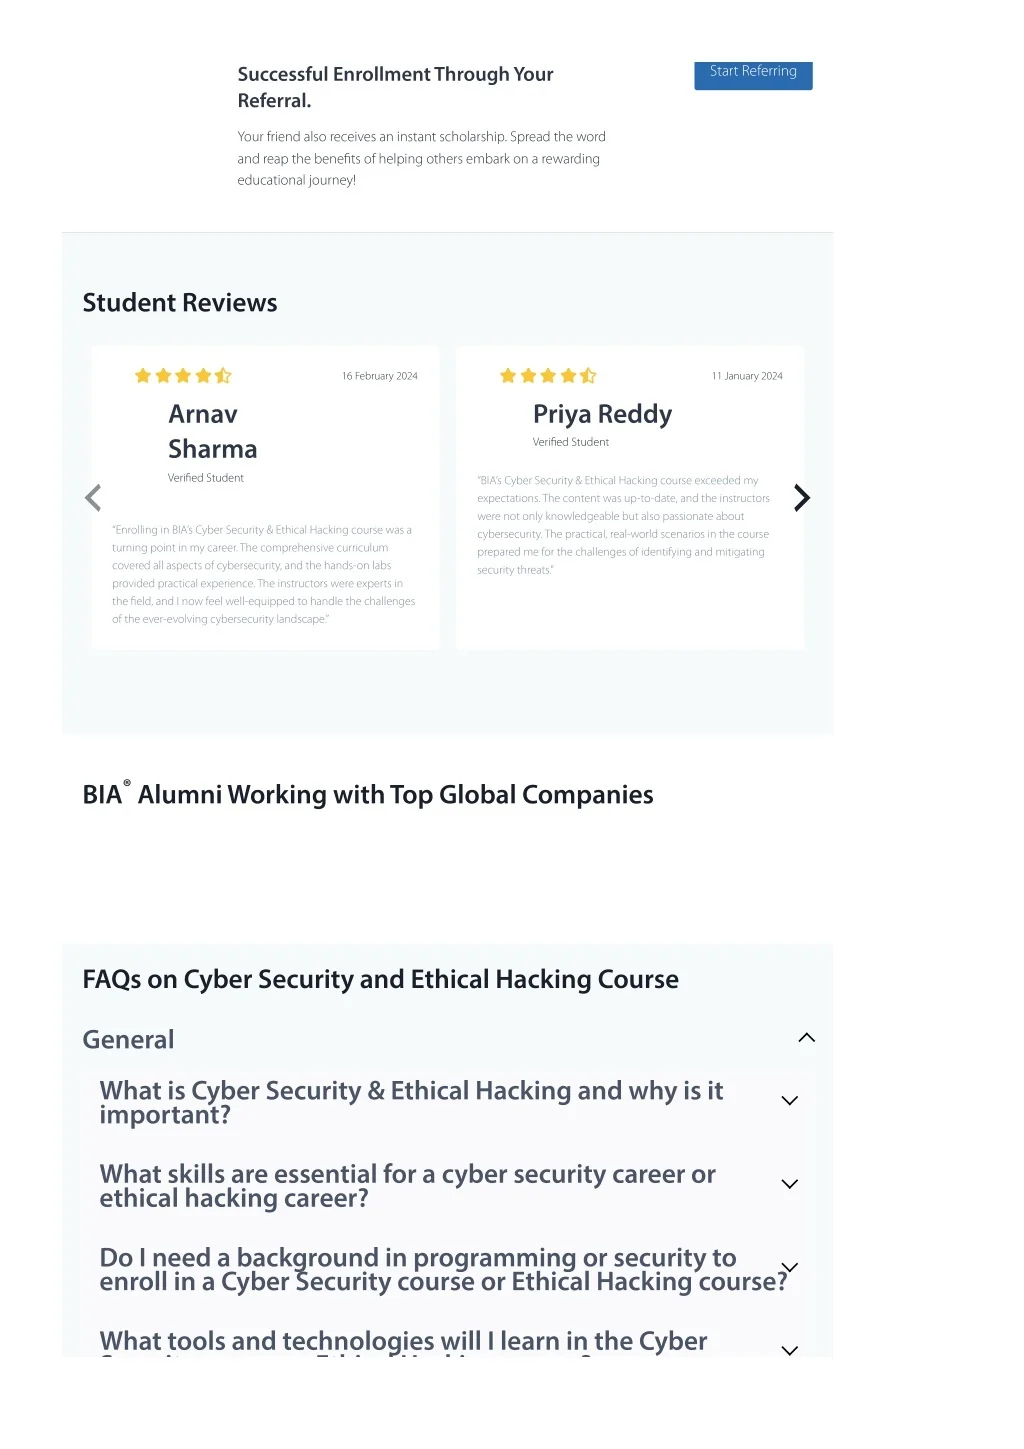The image size is (1024, 1449).
Task: Click Arnav Sharma's star rating
Action: click(x=183, y=376)
